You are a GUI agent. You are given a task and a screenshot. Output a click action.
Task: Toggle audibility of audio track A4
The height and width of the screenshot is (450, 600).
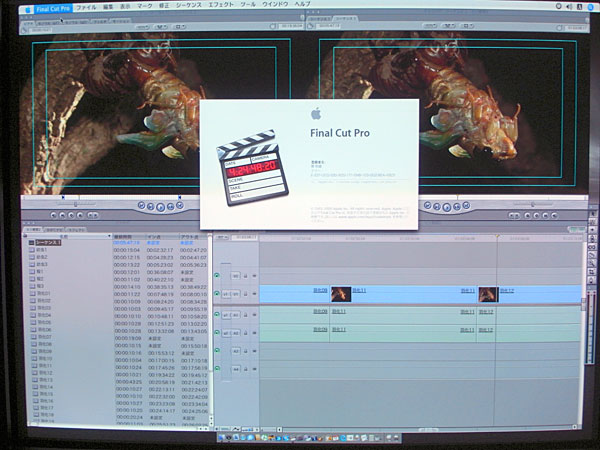pos(217,368)
